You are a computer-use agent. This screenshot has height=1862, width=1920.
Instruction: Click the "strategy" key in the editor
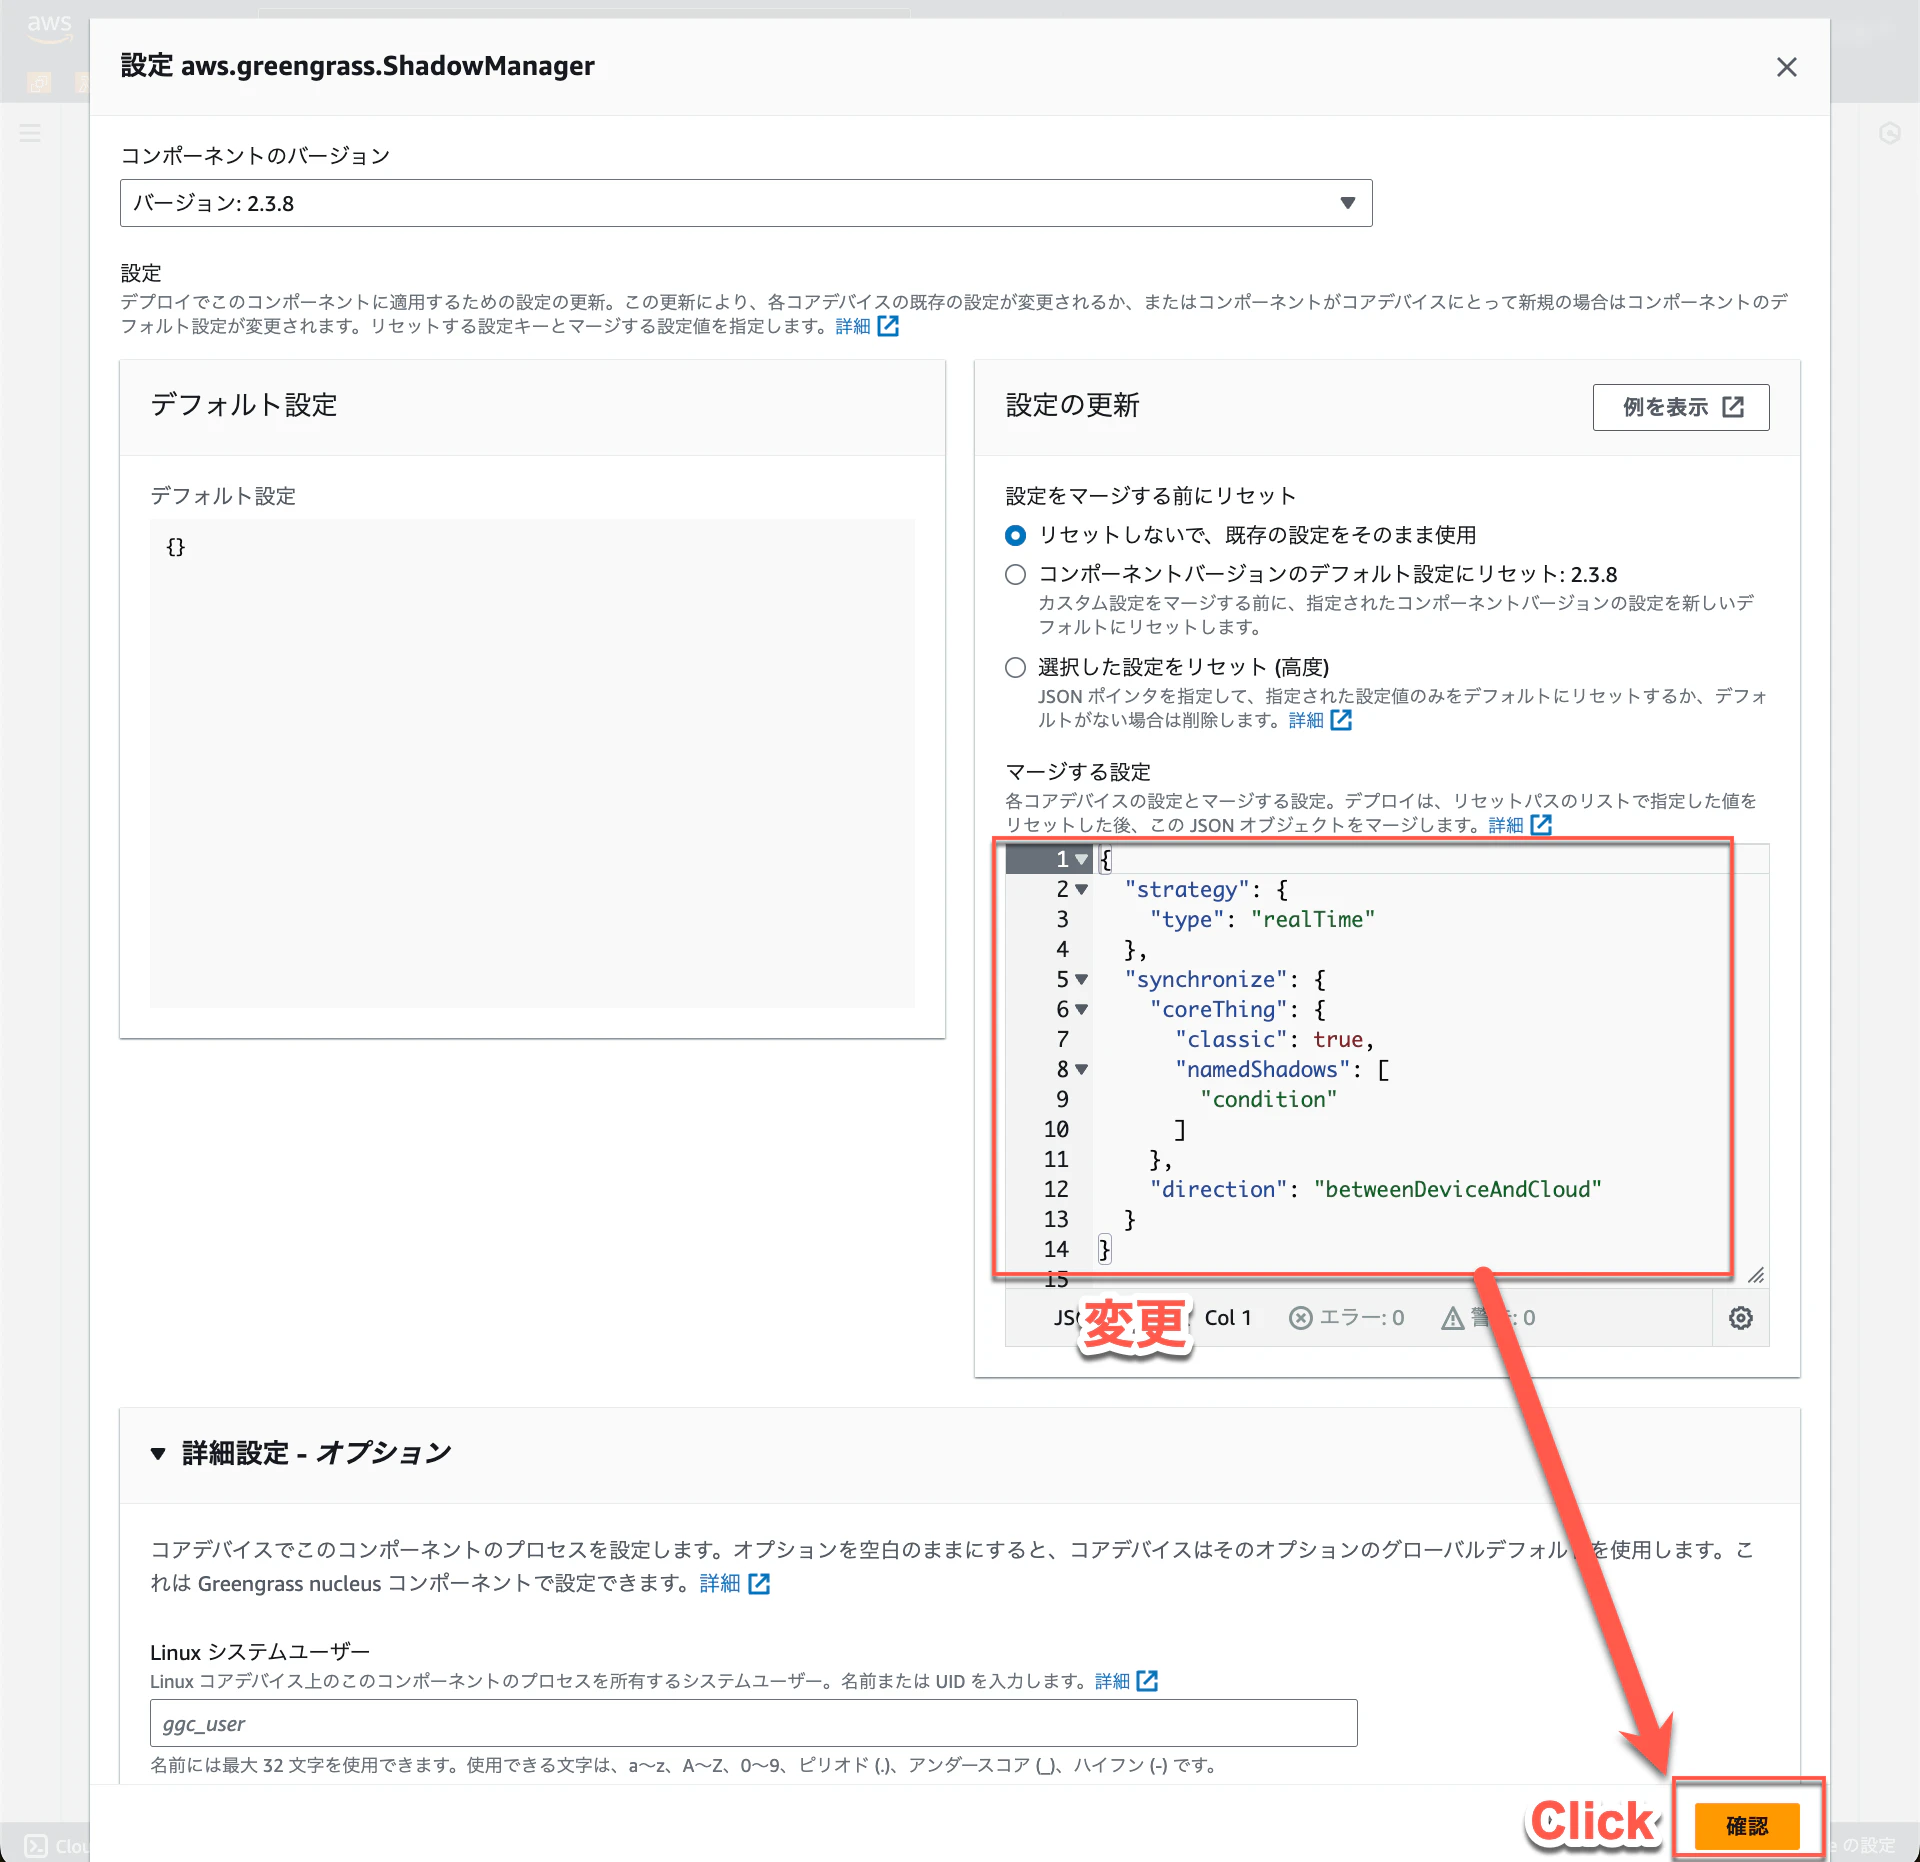point(1187,889)
